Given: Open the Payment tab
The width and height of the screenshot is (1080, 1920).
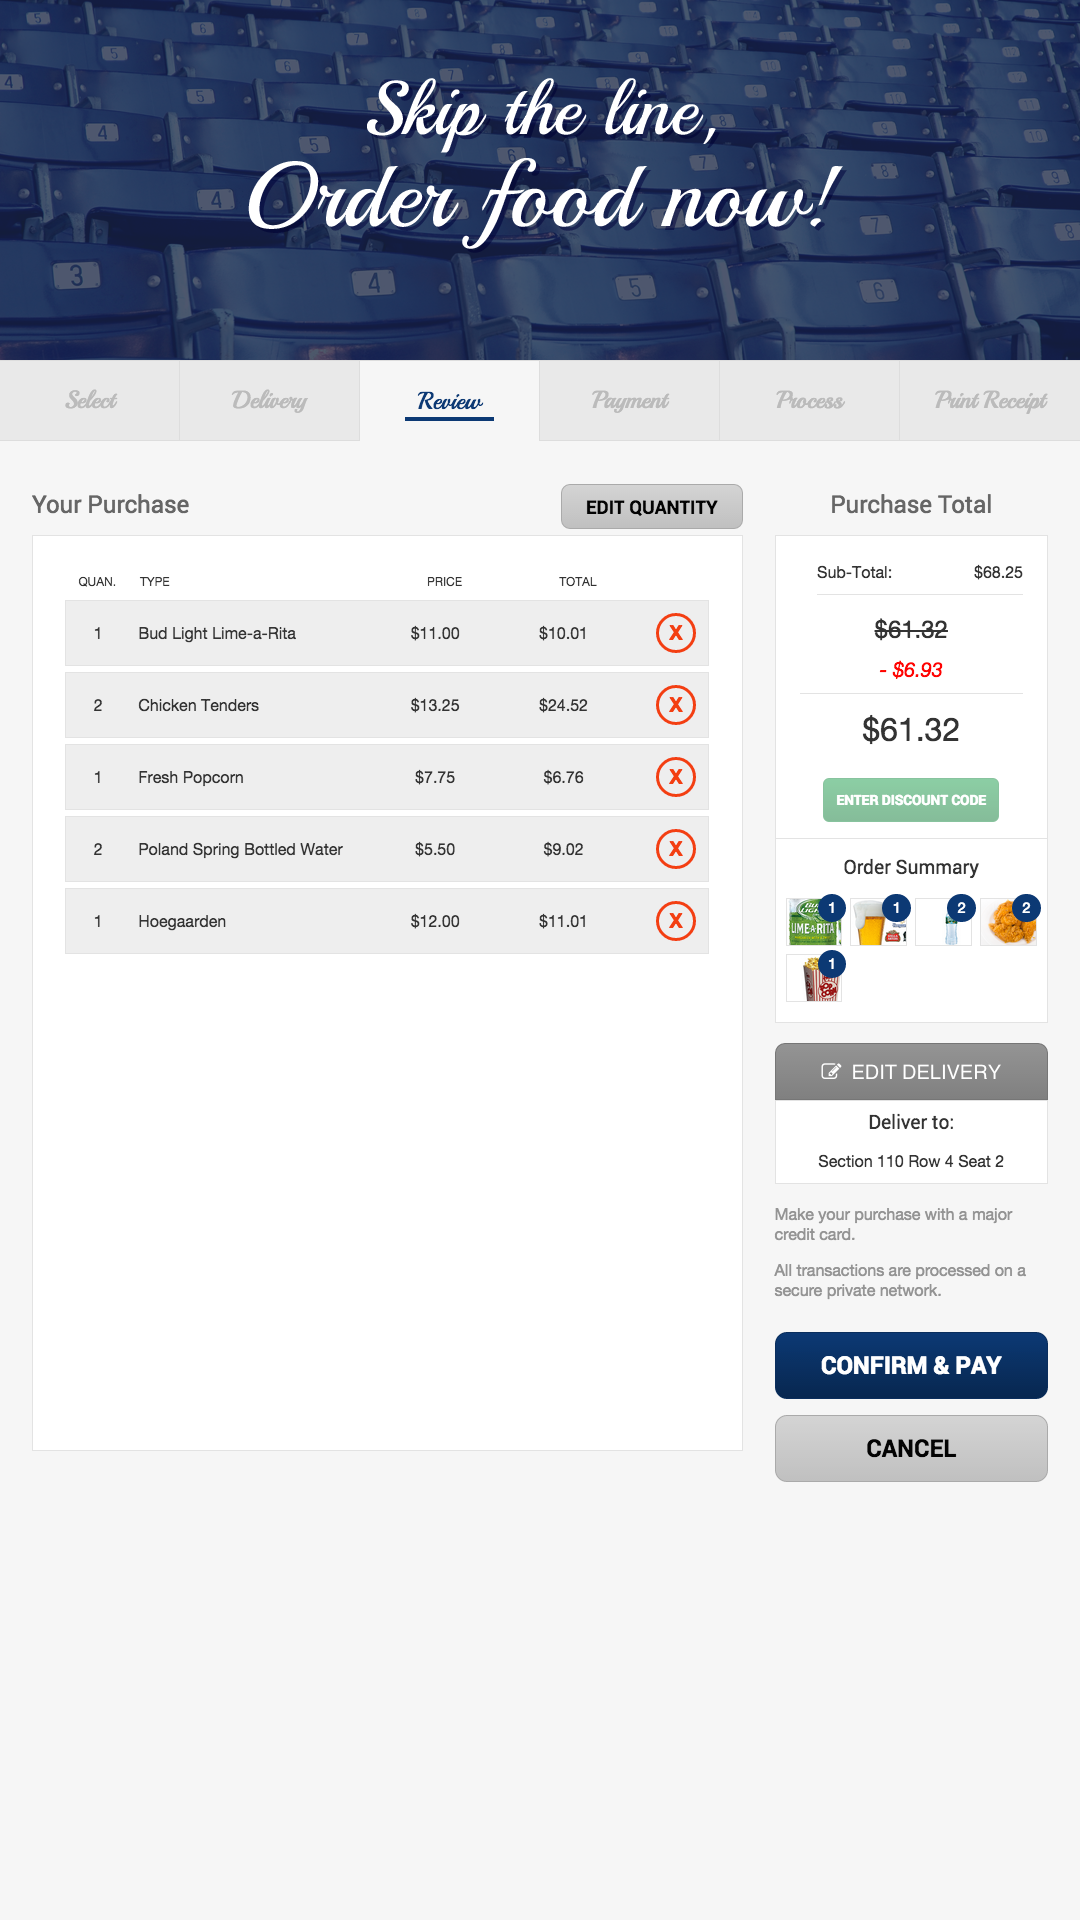Looking at the screenshot, I should click(630, 400).
